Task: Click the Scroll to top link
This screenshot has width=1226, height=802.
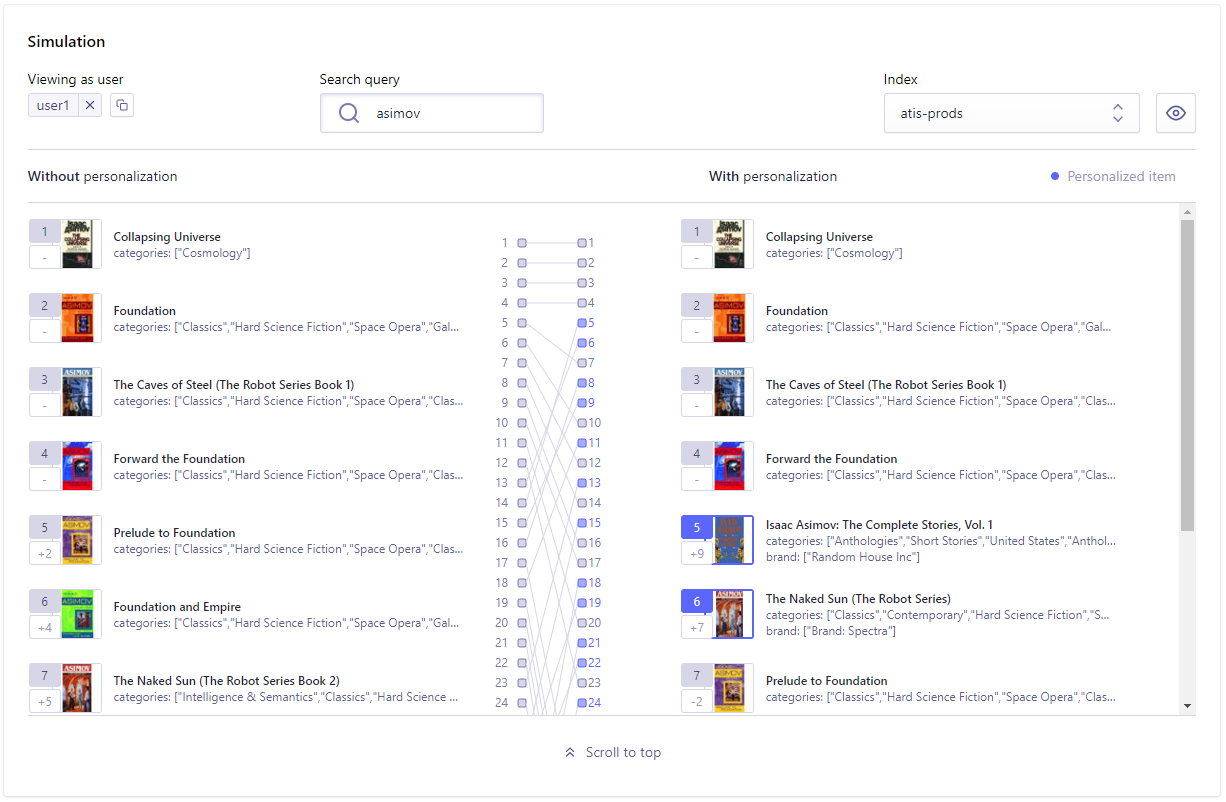Action: coord(622,752)
